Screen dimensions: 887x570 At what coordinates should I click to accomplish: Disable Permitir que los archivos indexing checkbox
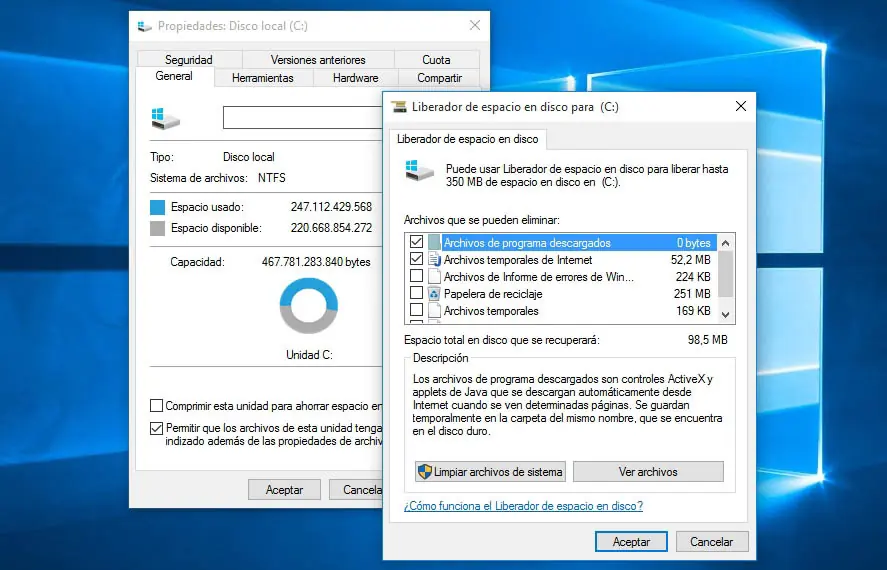[x=156, y=428]
